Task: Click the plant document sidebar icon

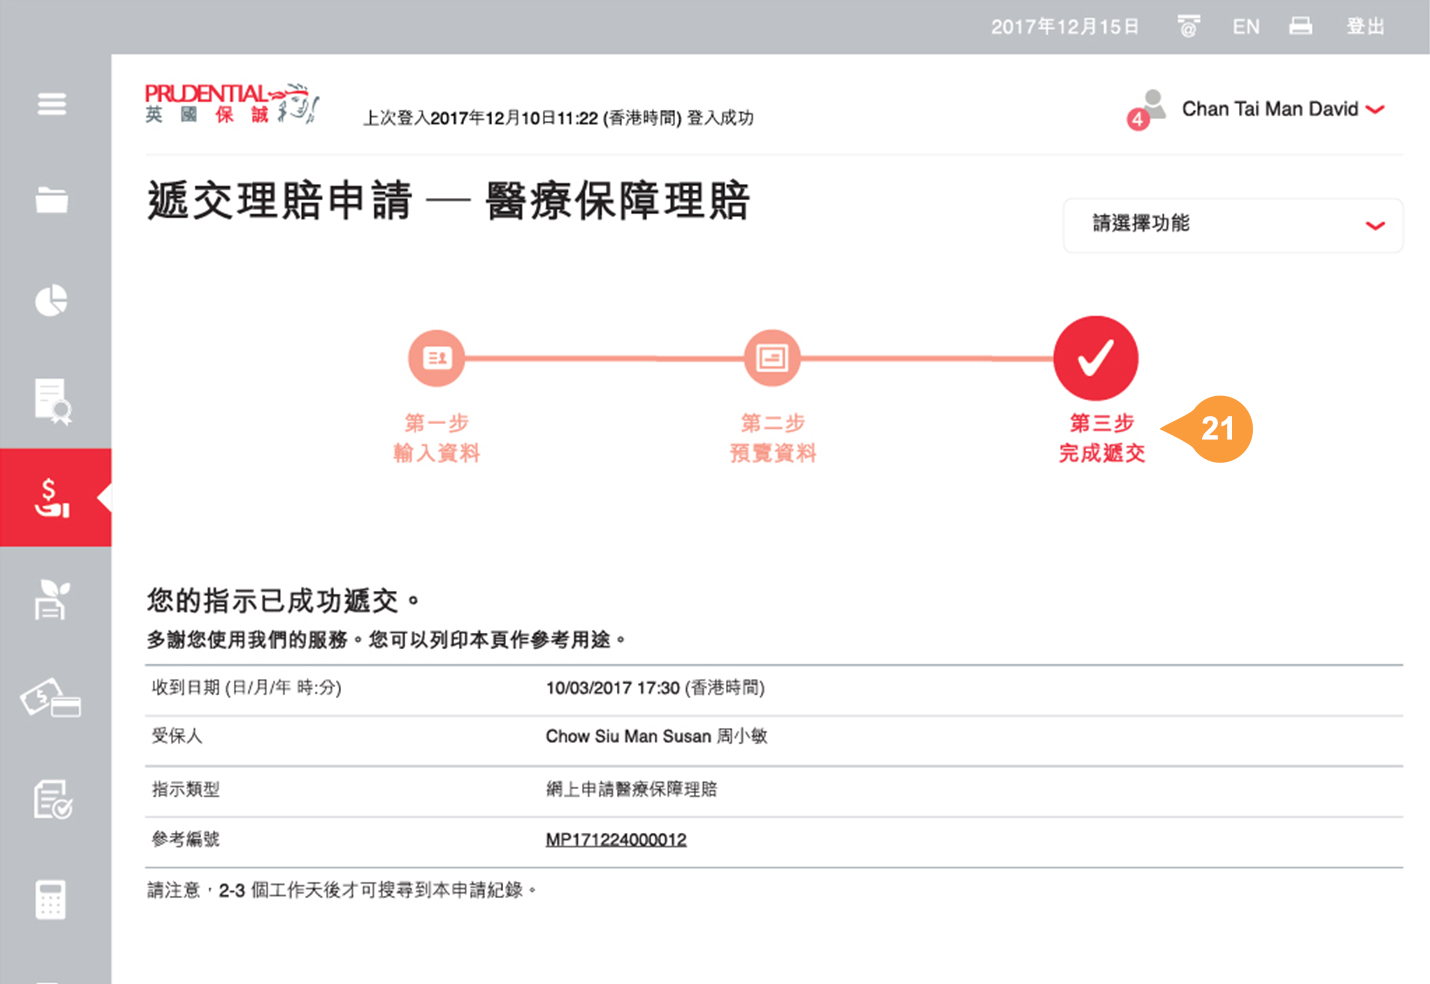Action: (52, 600)
